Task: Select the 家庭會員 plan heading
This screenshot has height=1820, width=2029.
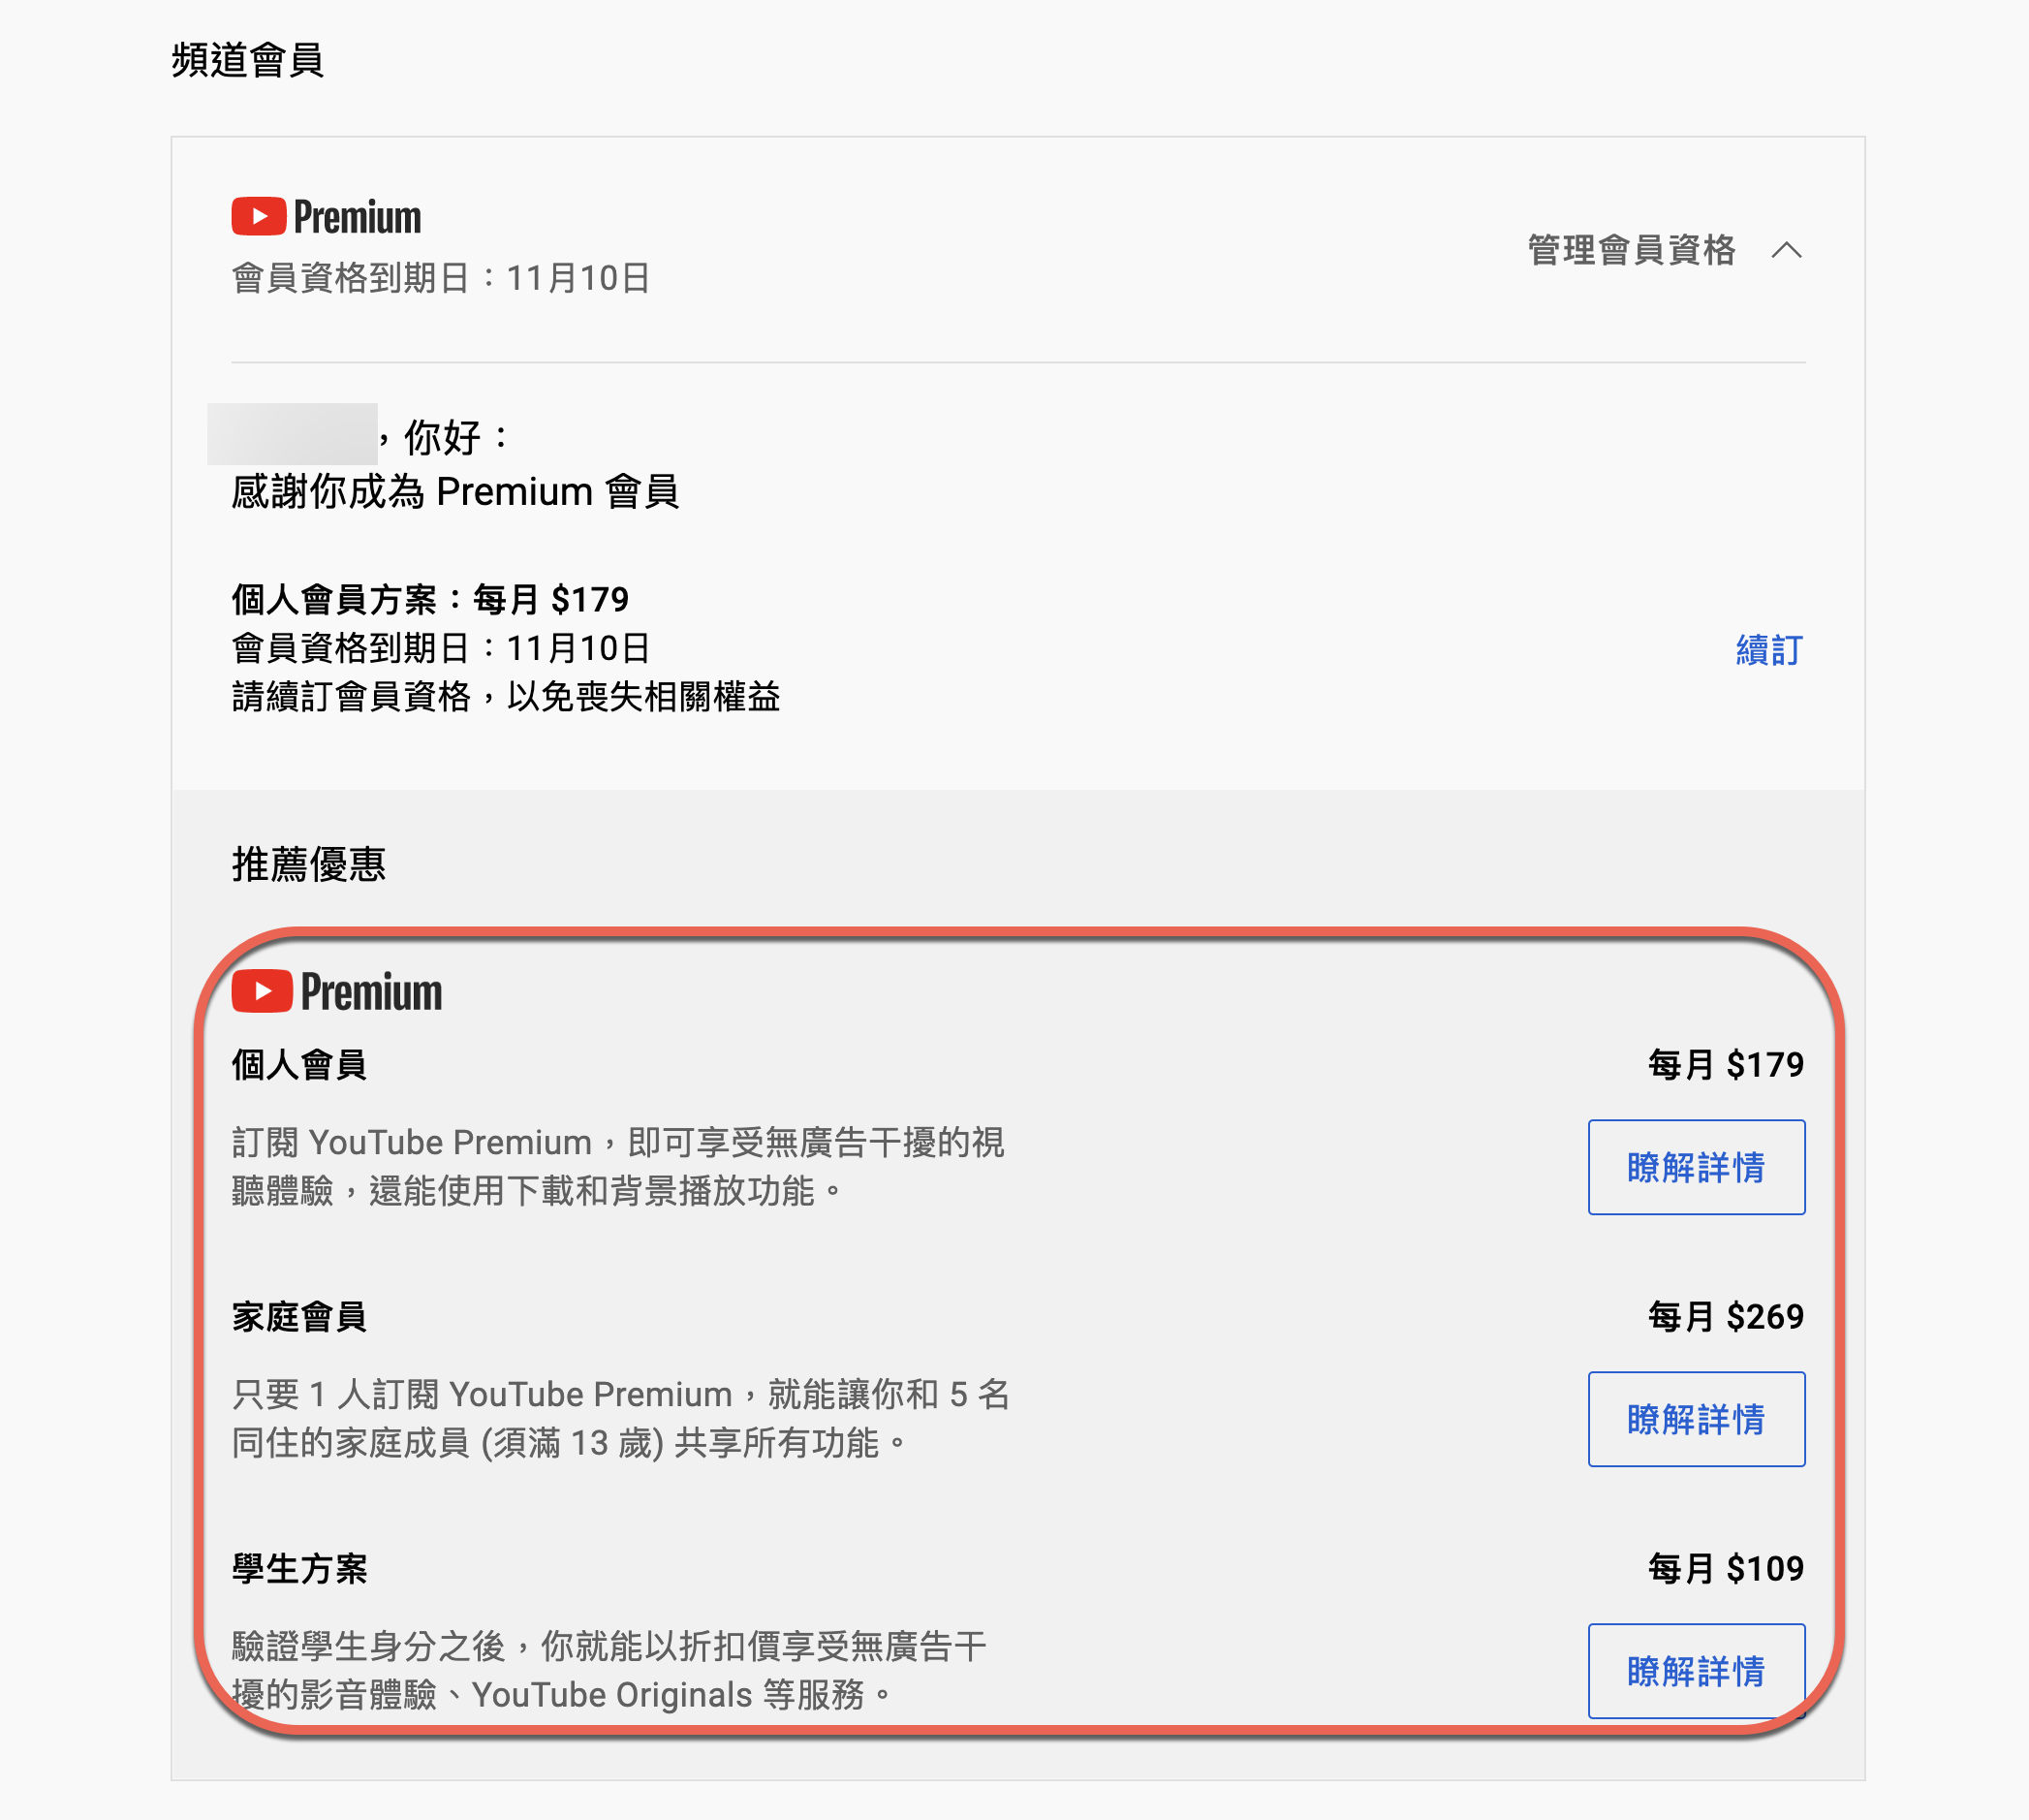Action: [299, 1316]
